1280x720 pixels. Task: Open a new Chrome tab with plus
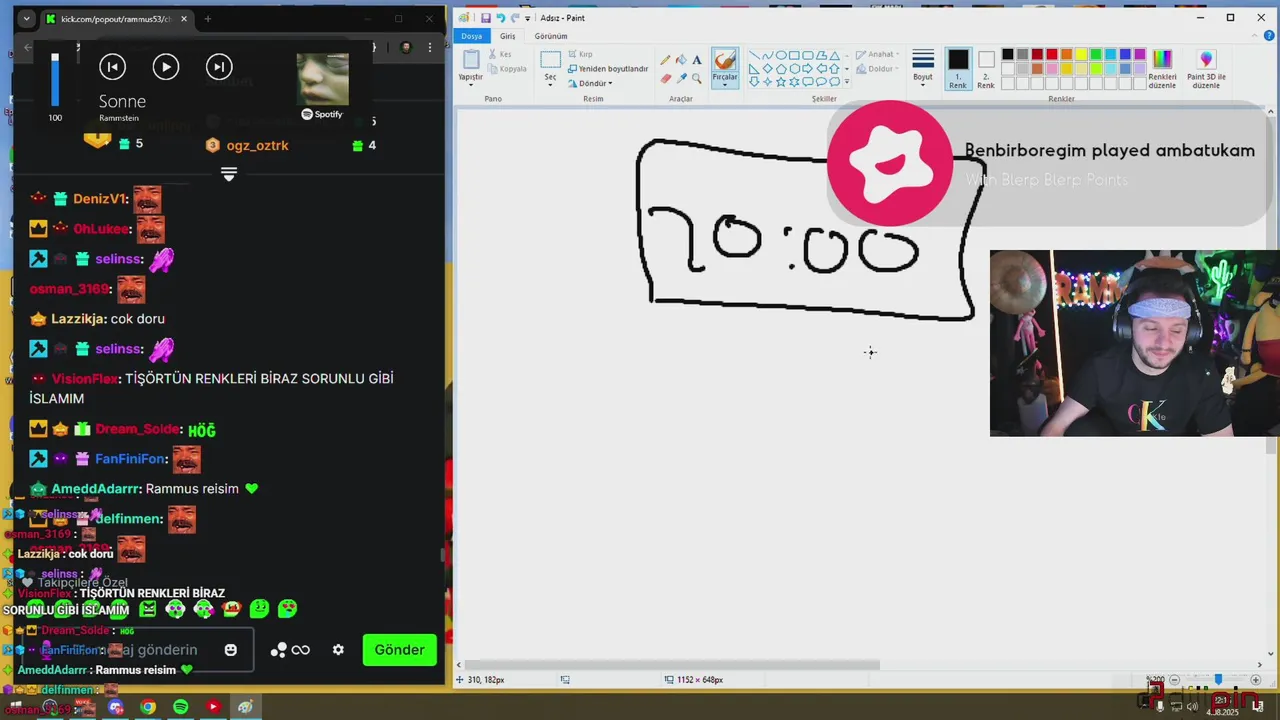click(208, 19)
